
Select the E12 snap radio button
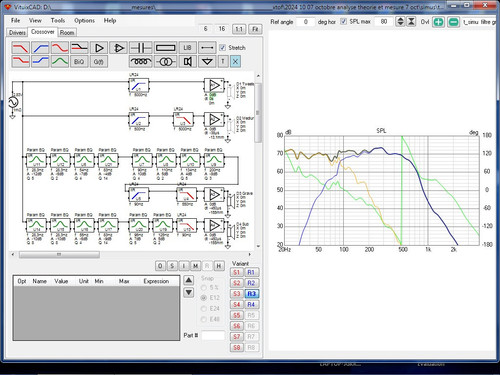(204, 298)
